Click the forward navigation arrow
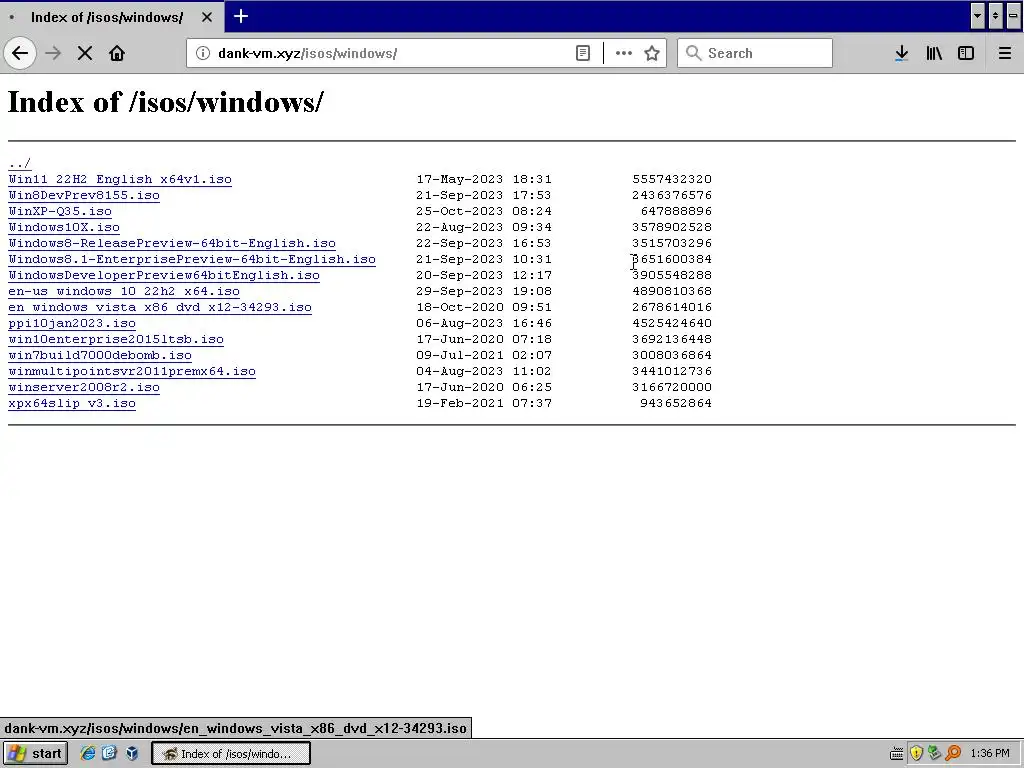1024x768 pixels. 53,53
